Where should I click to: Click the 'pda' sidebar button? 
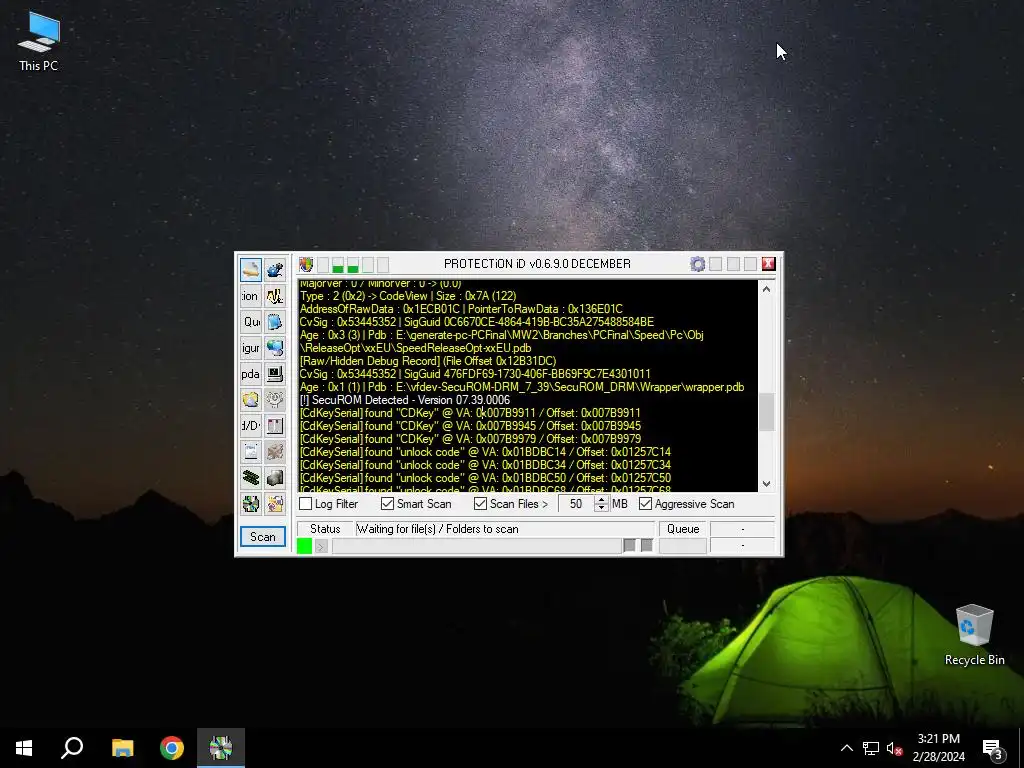click(251, 374)
